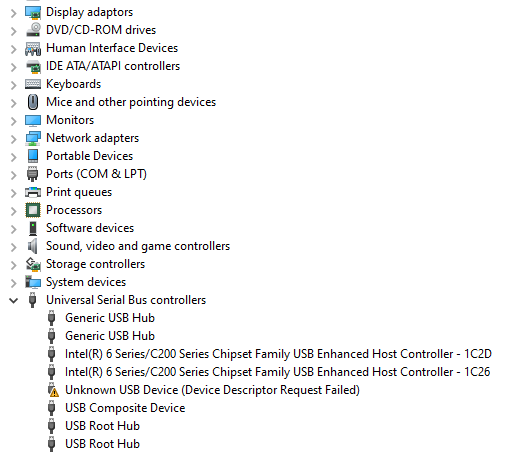Collapse Universal Serial Bus controllers node
Image resolution: width=522 pixels, height=462 pixels.
point(14,300)
